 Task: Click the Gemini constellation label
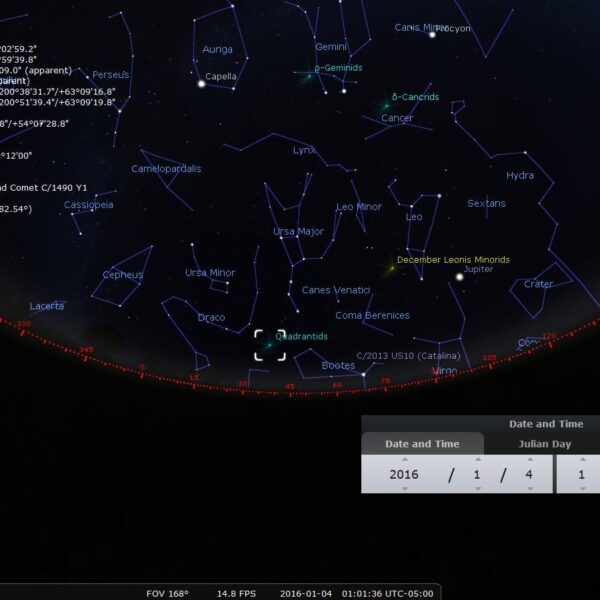coord(331,47)
